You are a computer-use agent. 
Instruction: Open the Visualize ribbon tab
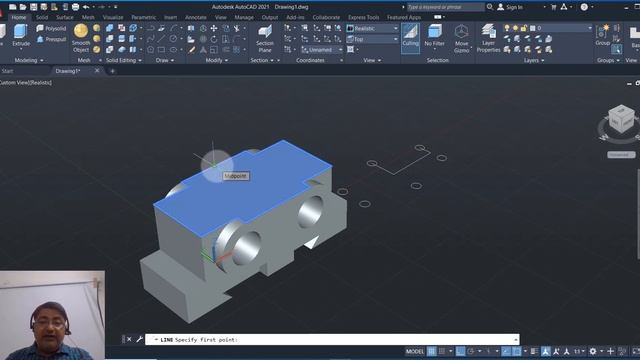(x=113, y=18)
